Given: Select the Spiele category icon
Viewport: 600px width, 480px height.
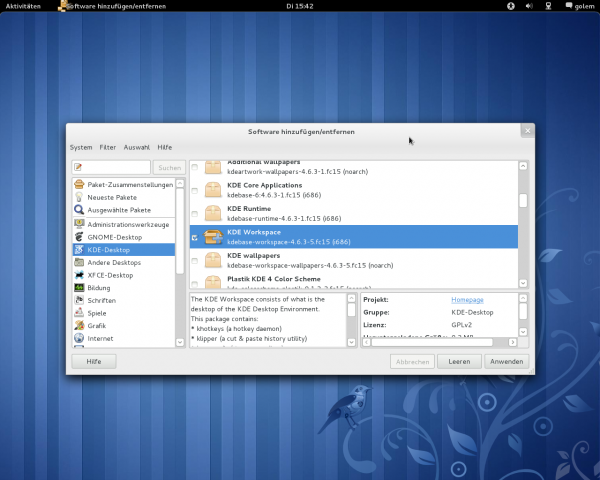Looking at the screenshot, I should tap(78, 313).
